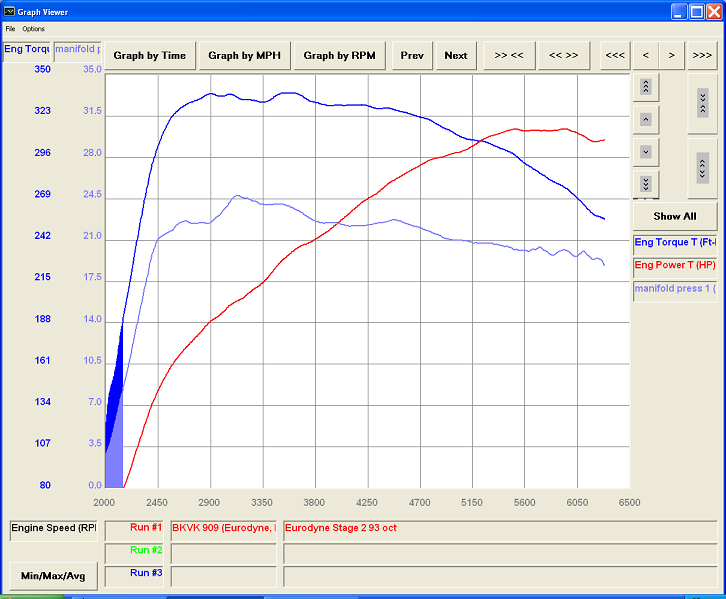Click the vertical compress chevrons button
Viewport: 726px width, 599px height.
(702, 103)
